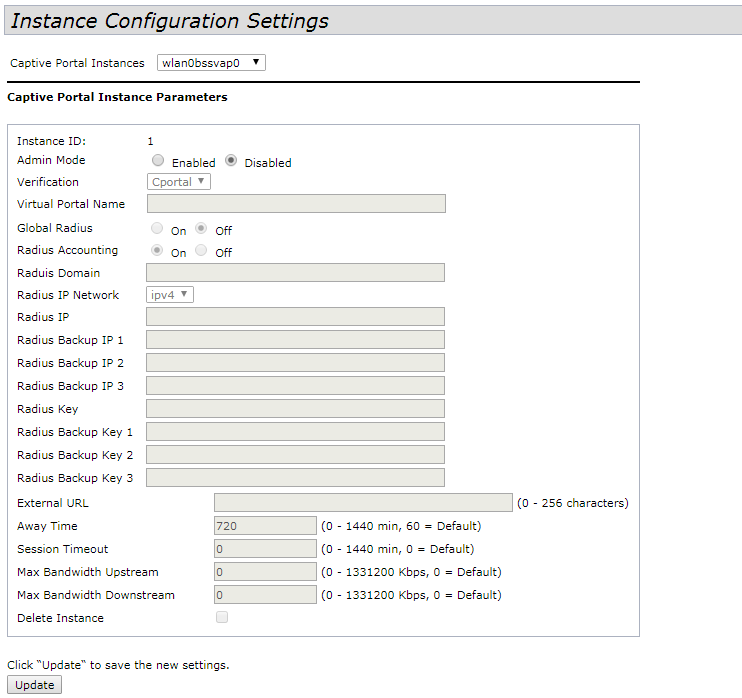Turn Global Radius On
This screenshot has width=742, height=698.
(x=157, y=229)
